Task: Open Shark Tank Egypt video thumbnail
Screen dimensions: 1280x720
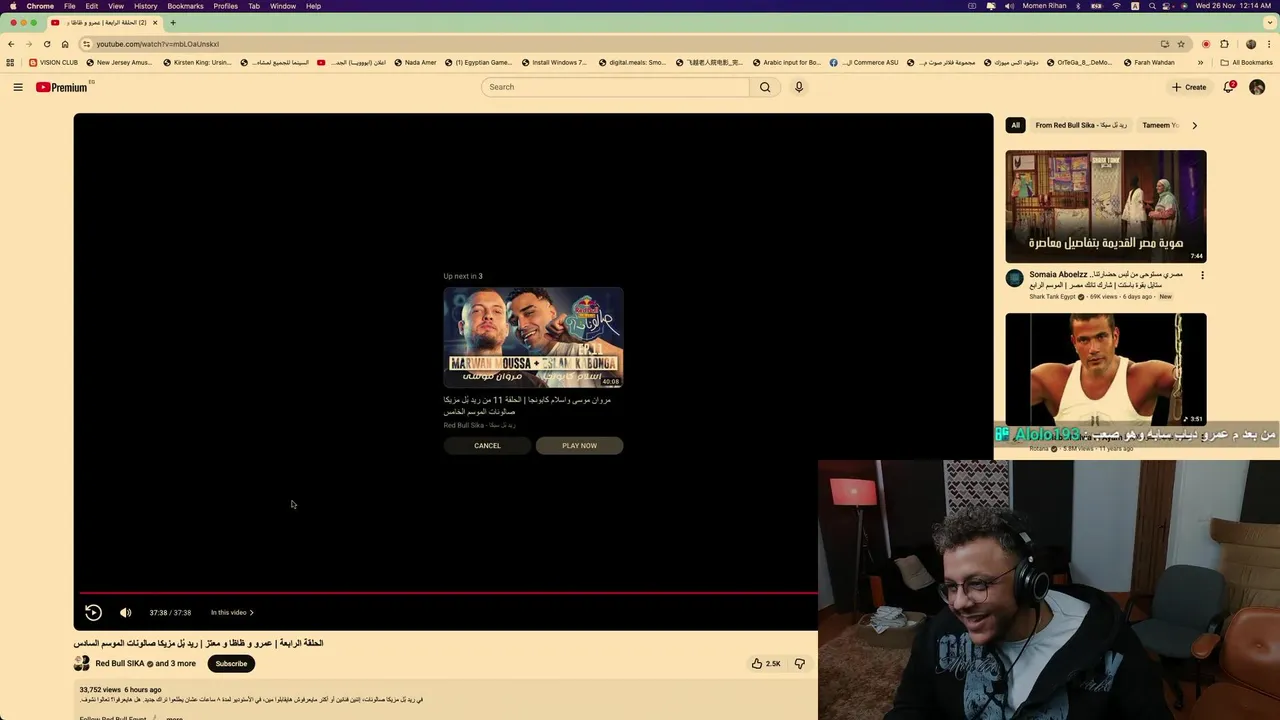Action: point(1106,207)
